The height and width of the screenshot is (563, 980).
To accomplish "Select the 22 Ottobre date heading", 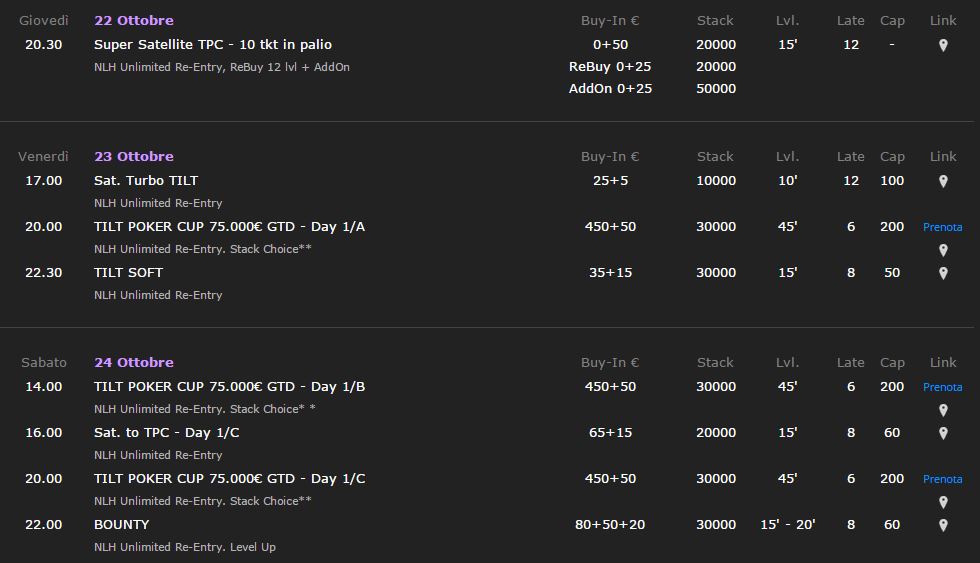I will pyautogui.click(x=134, y=20).
